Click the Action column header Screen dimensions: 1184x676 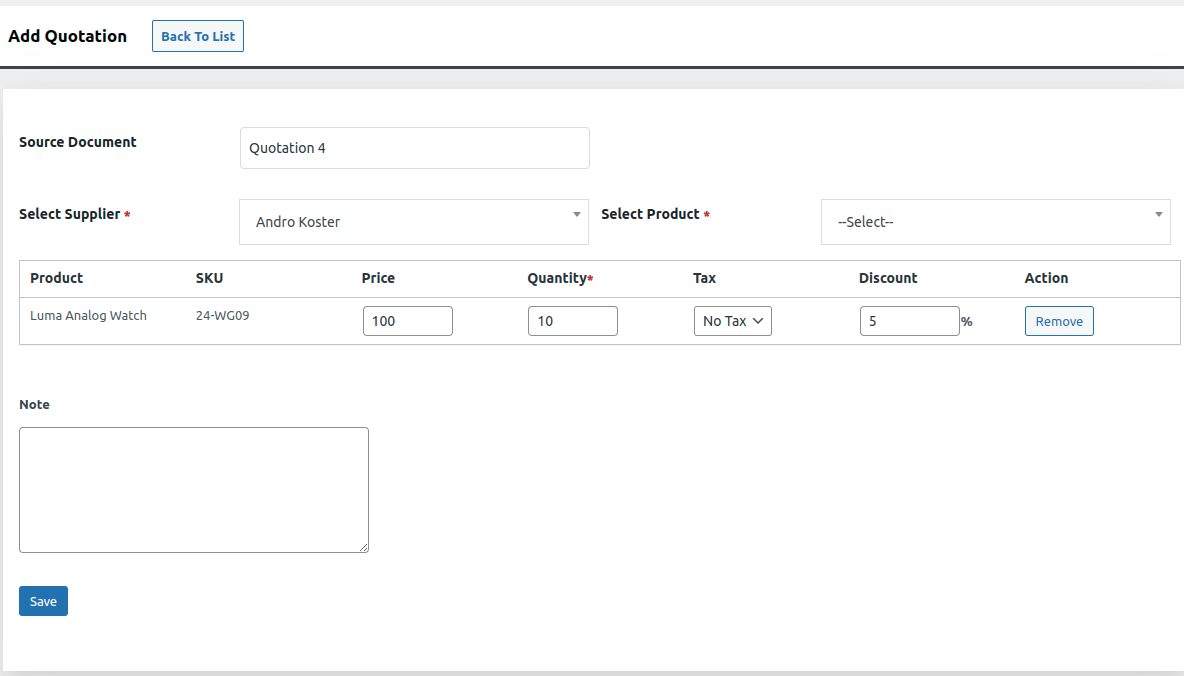click(x=1047, y=278)
